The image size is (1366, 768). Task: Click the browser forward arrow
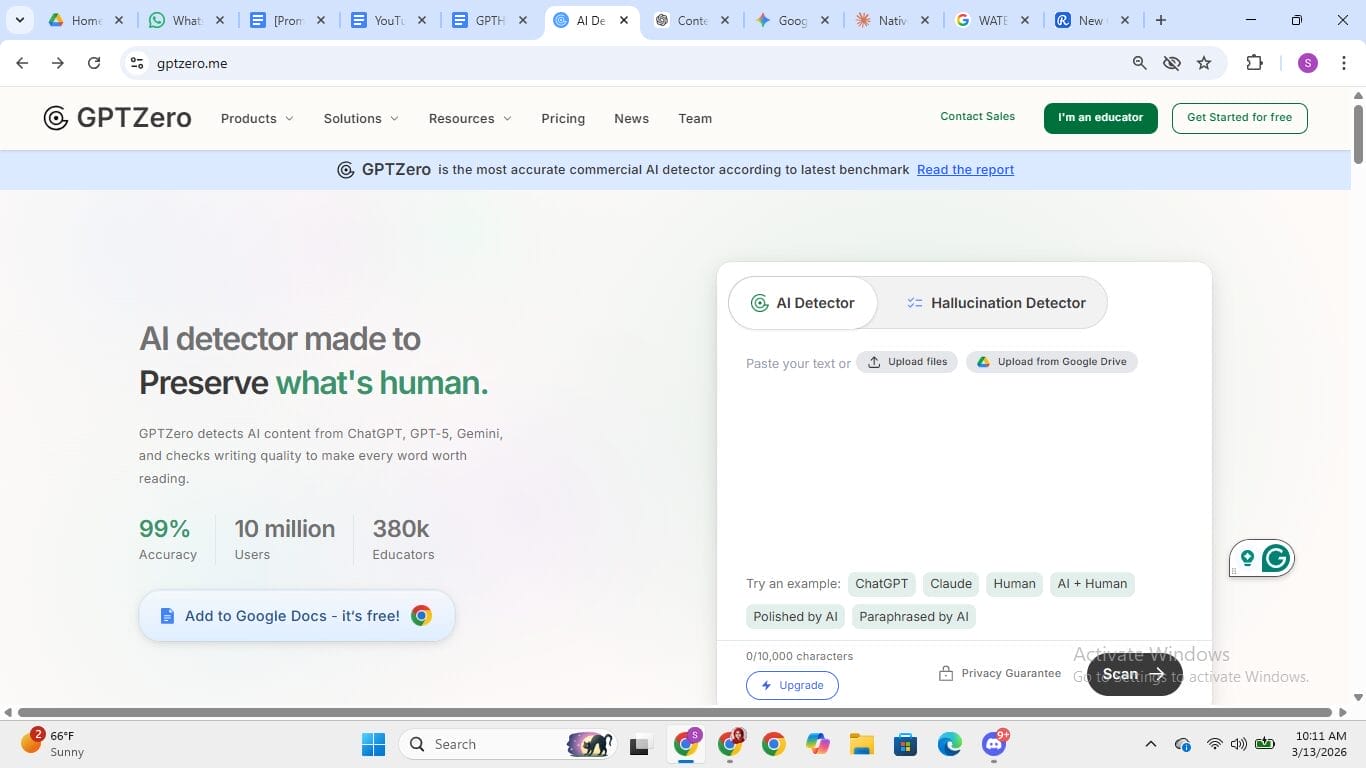[58, 63]
